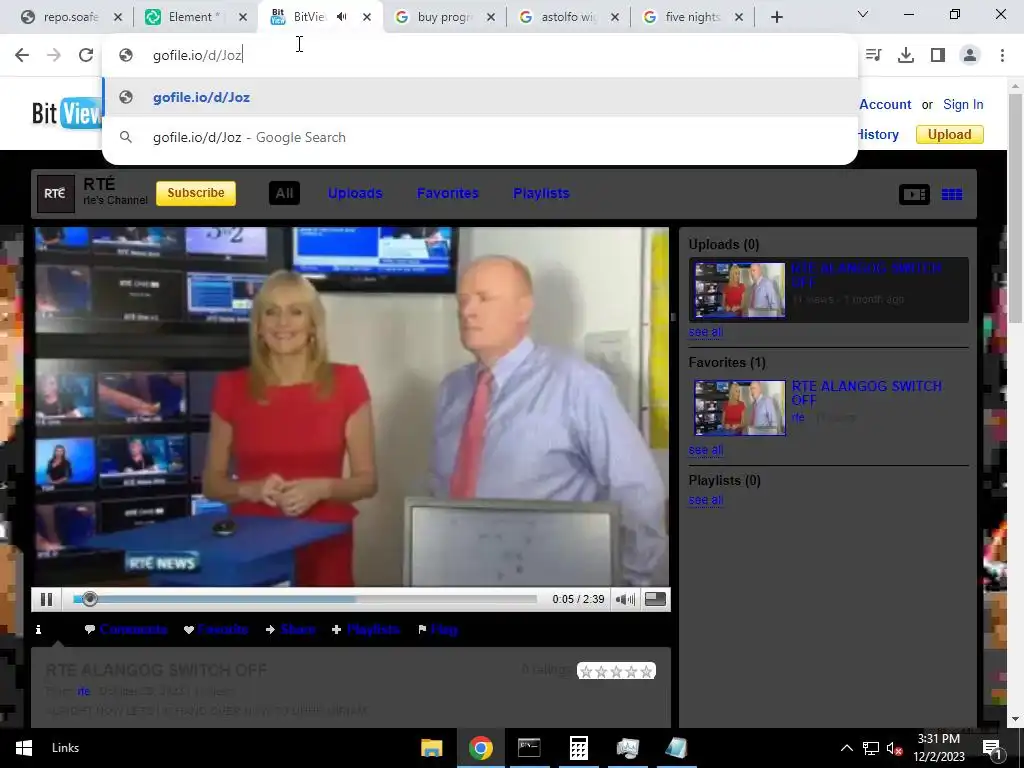The width and height of the screenshot is (1024, 768).
Task: See all under Favorites section
Action: (x=706, y=450)
